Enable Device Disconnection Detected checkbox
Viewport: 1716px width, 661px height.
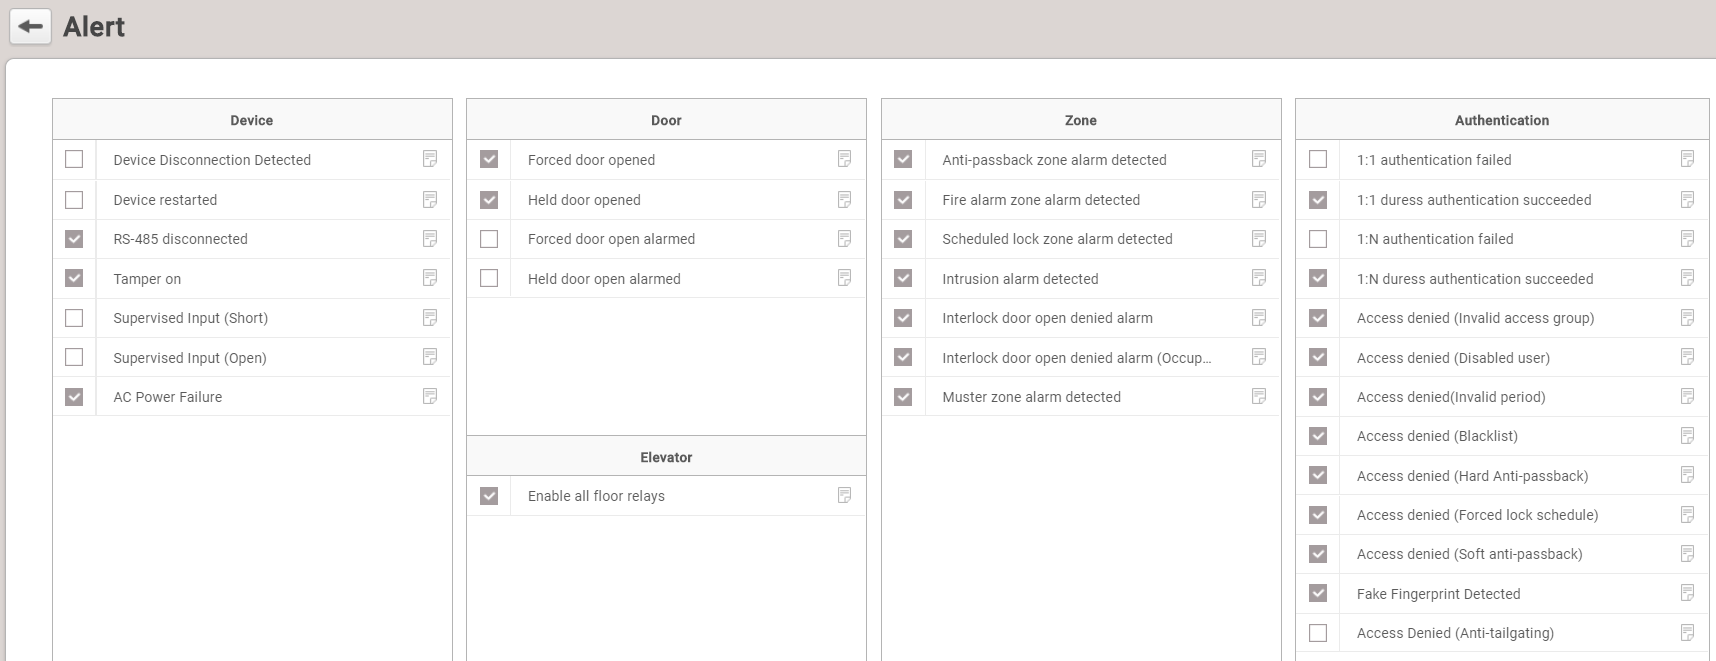coord(74,159)
